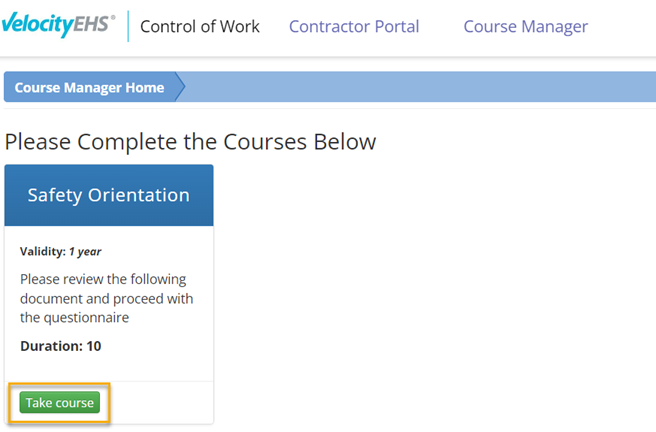Image resolution: width=656 pixels, height=432 pixels.
Task: Click the Duration: 10 label
Action: 60,346
